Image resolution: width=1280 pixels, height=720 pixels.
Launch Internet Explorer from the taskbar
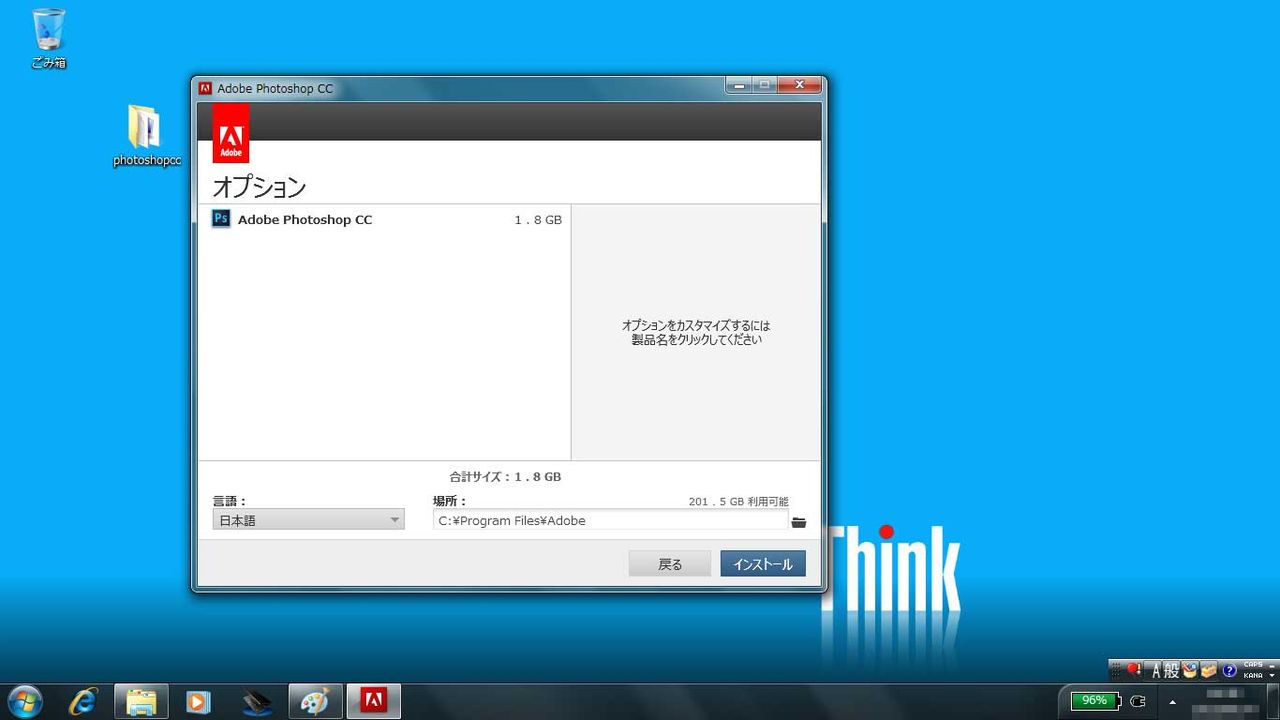(x=84, y=701)
